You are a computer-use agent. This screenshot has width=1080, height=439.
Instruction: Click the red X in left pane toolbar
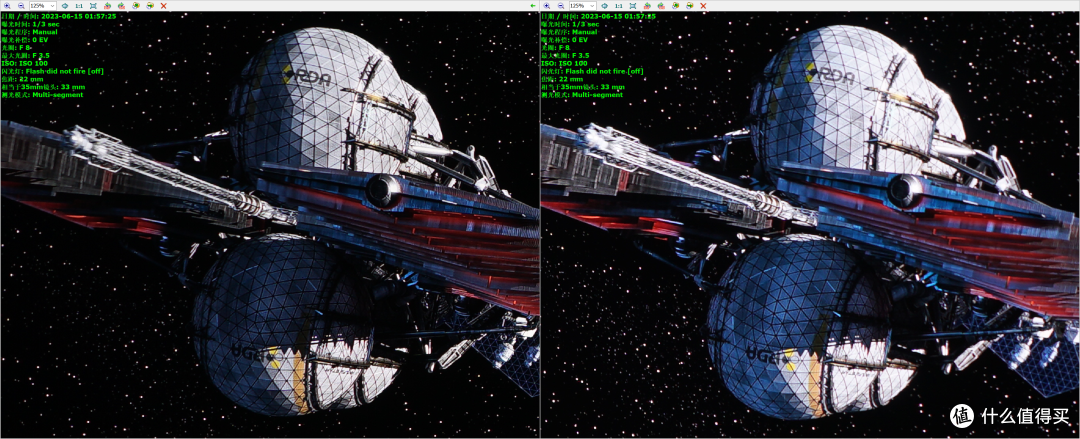pyautogui.click(x=163, y=6)
